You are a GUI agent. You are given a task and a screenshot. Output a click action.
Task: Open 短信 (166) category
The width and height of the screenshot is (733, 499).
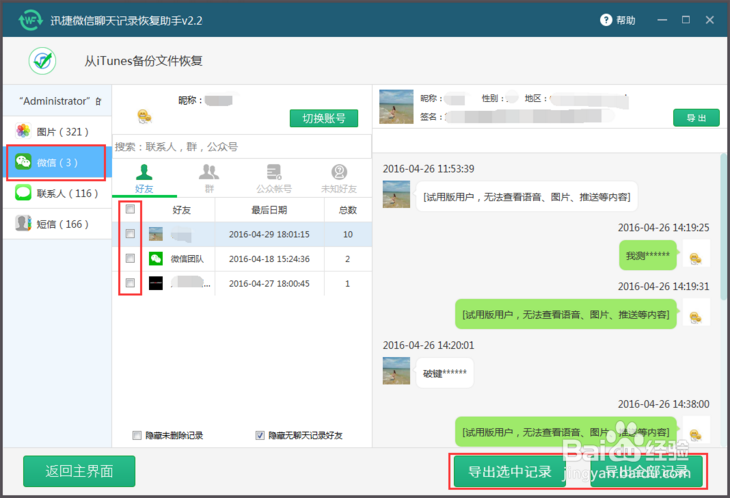pyautogui.click(x=57, y=224)
